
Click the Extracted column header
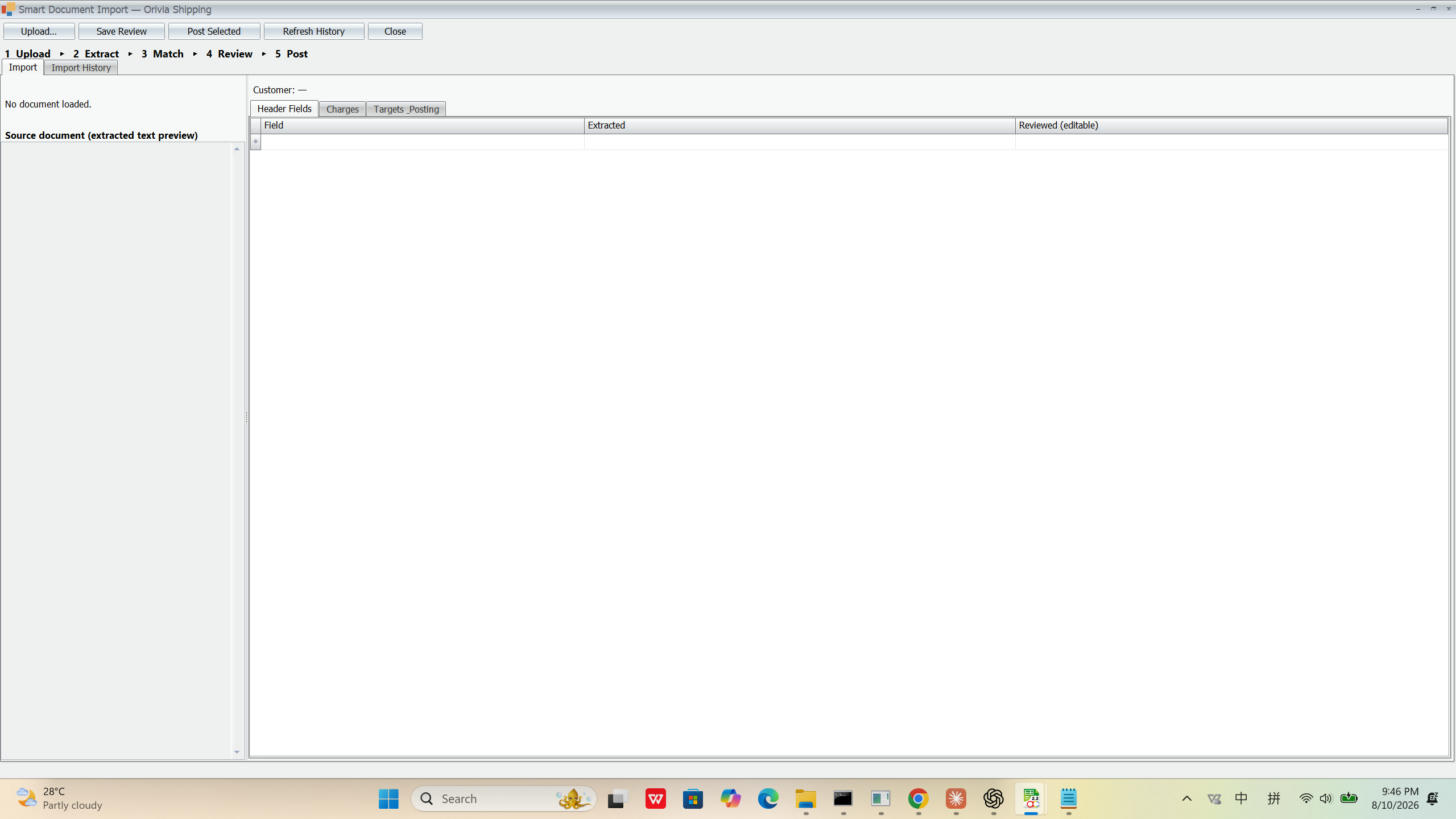click(800, 125)
